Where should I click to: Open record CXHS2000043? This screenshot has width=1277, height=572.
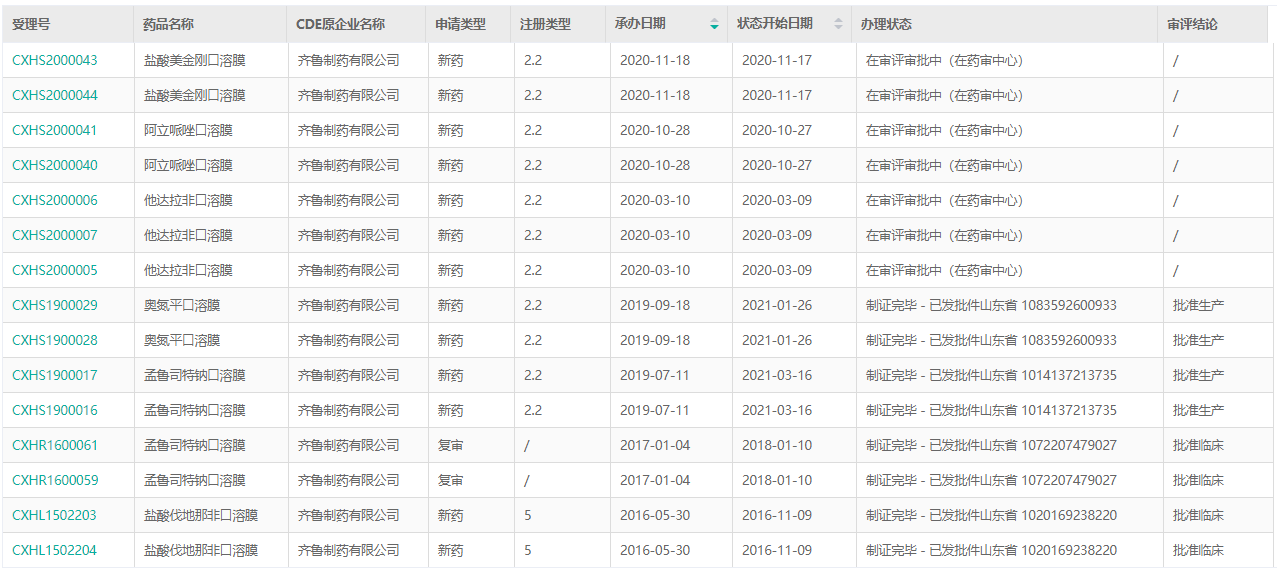[55, 60]
